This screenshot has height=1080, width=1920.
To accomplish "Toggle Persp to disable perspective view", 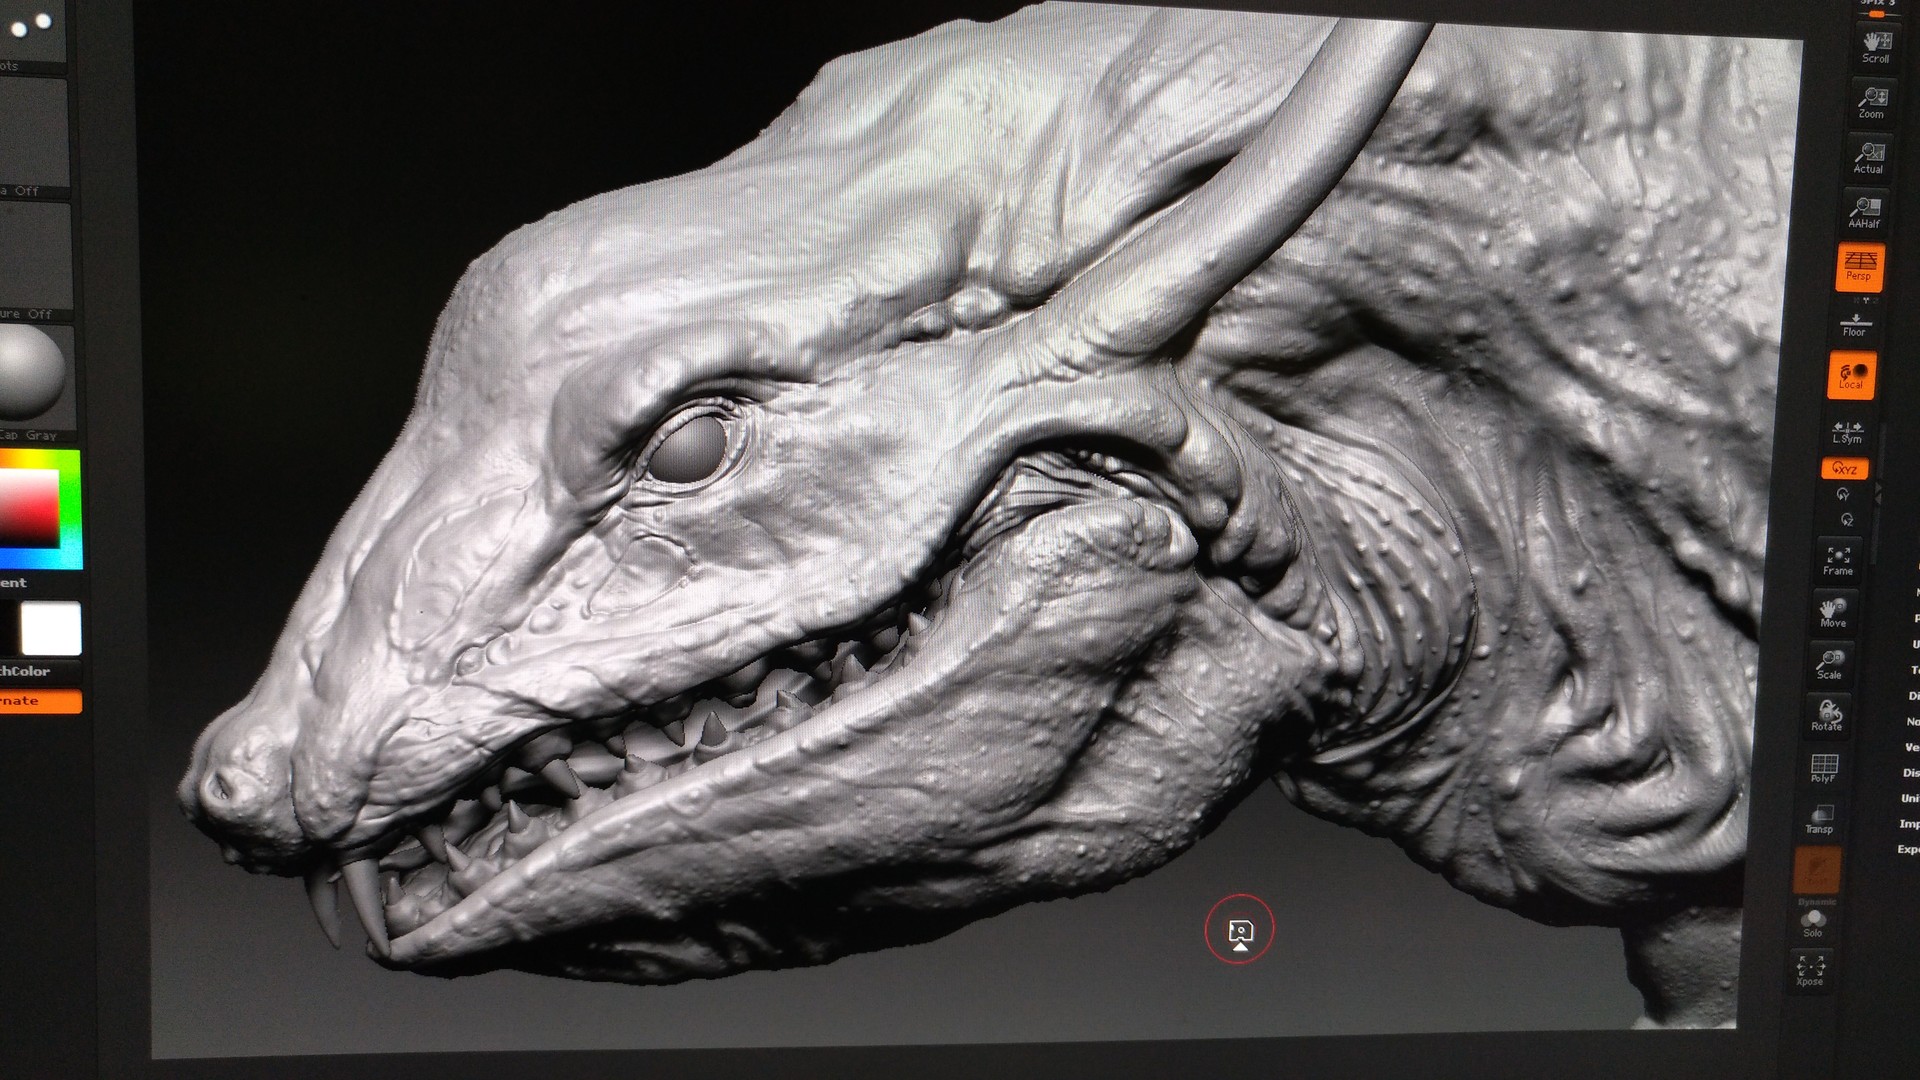I will tap(1861, 268).
